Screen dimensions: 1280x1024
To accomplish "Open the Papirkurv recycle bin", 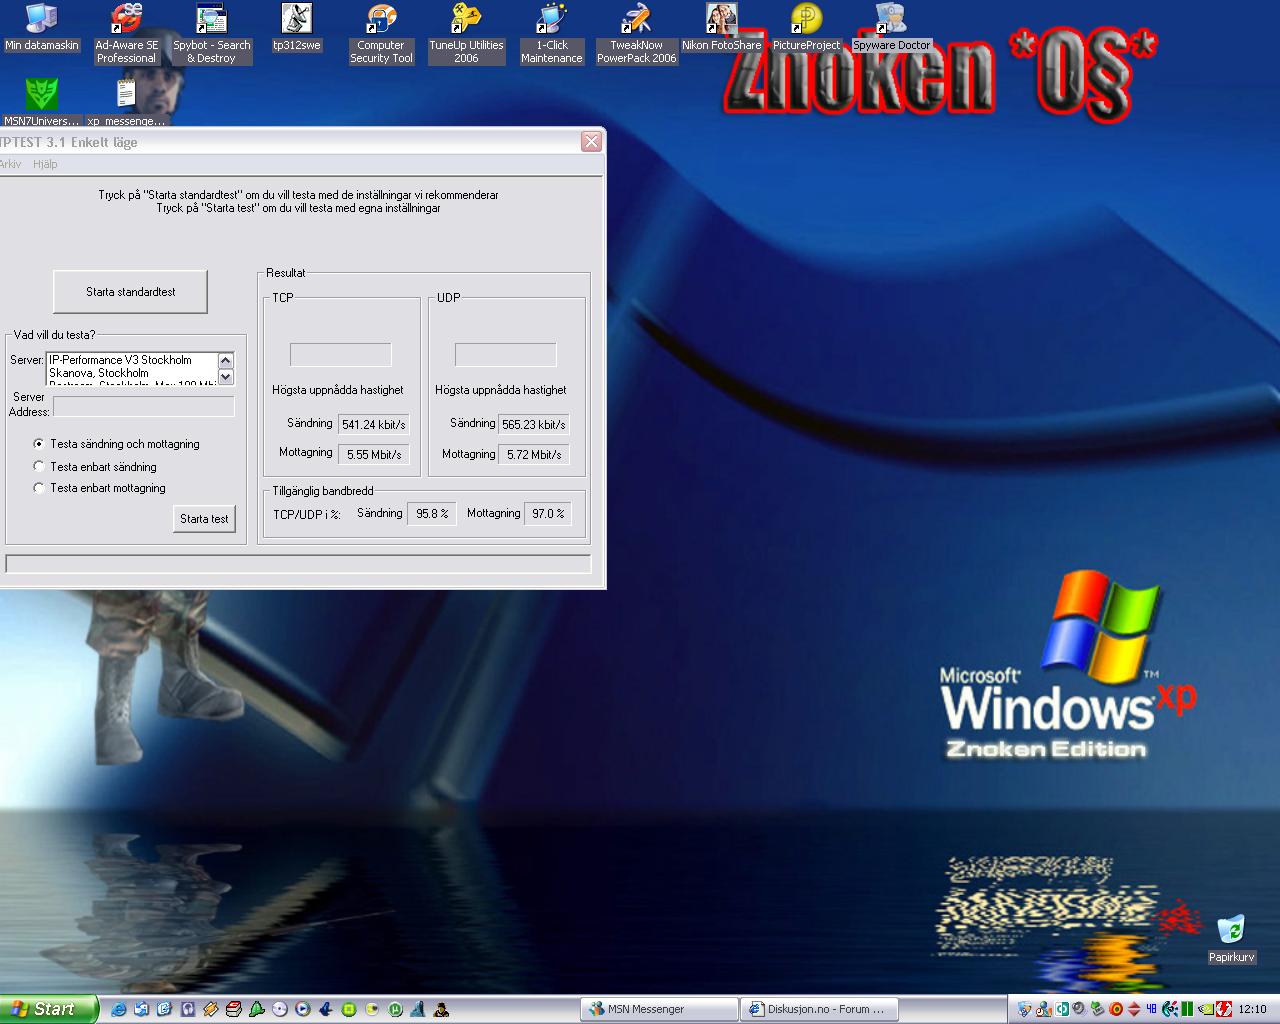I will coord(1231,938).
